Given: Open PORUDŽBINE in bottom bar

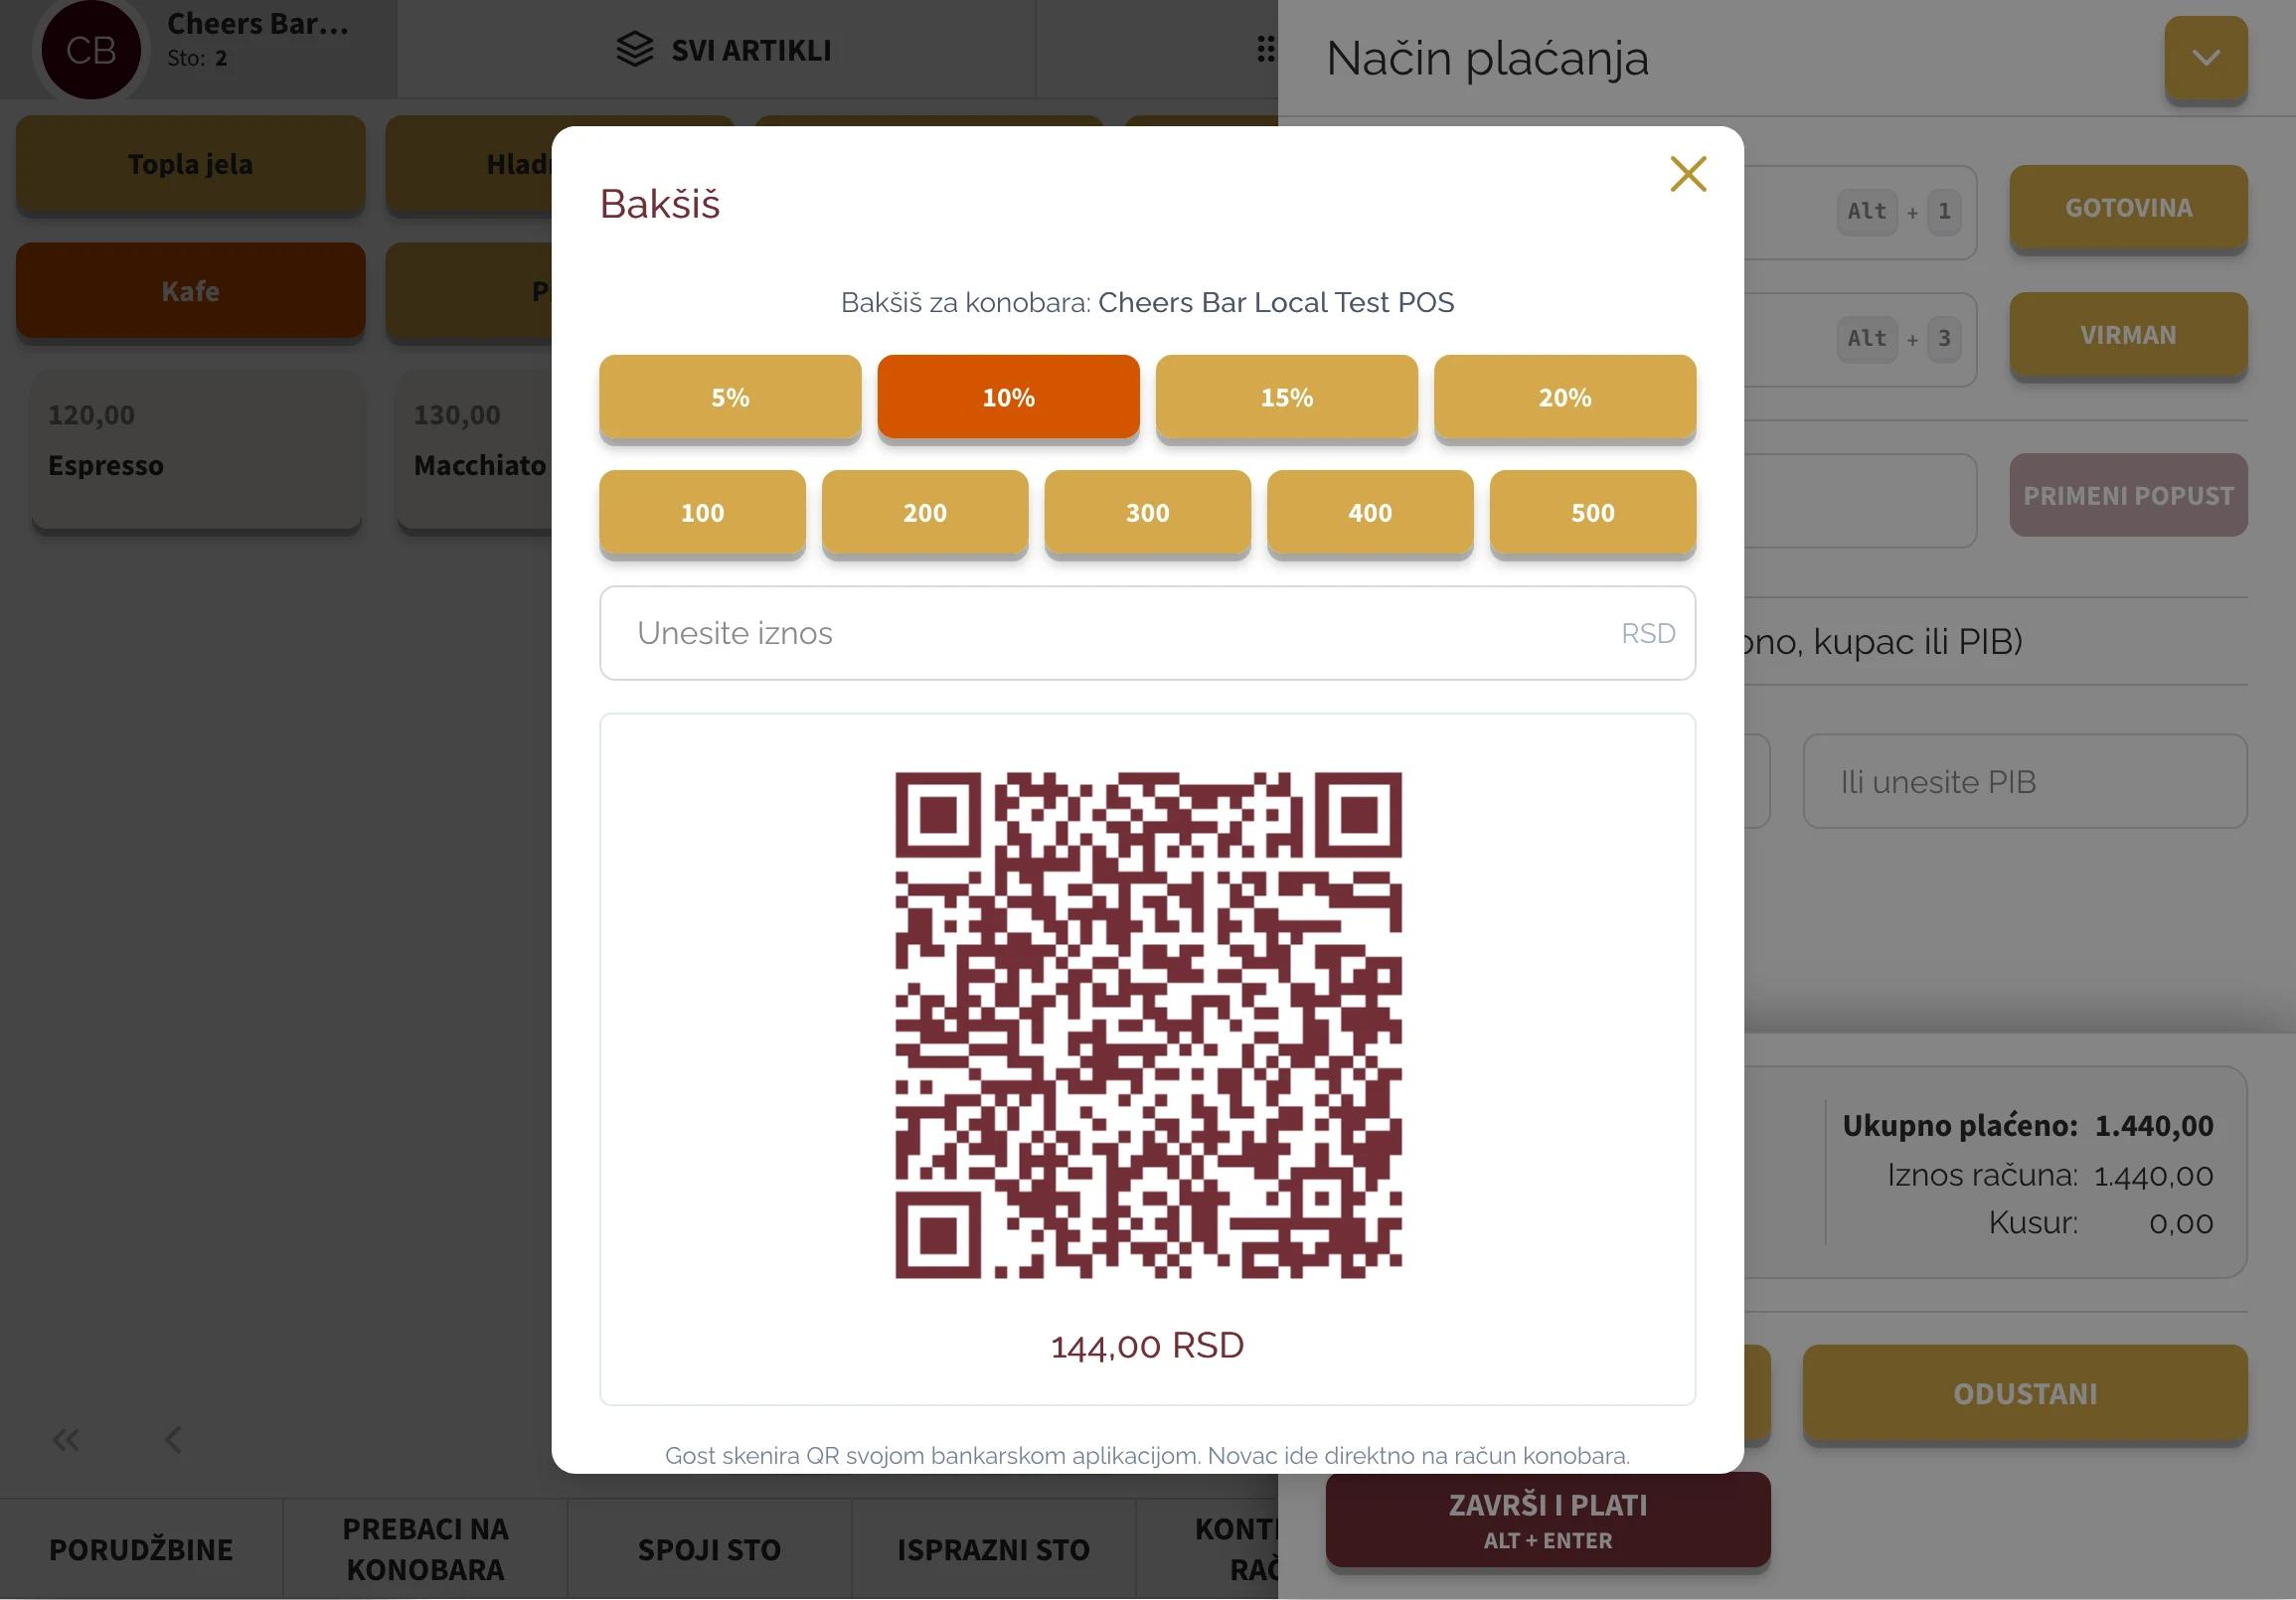Looking at the screenshot, I should pyautogui.click(x=141, y=1549).
